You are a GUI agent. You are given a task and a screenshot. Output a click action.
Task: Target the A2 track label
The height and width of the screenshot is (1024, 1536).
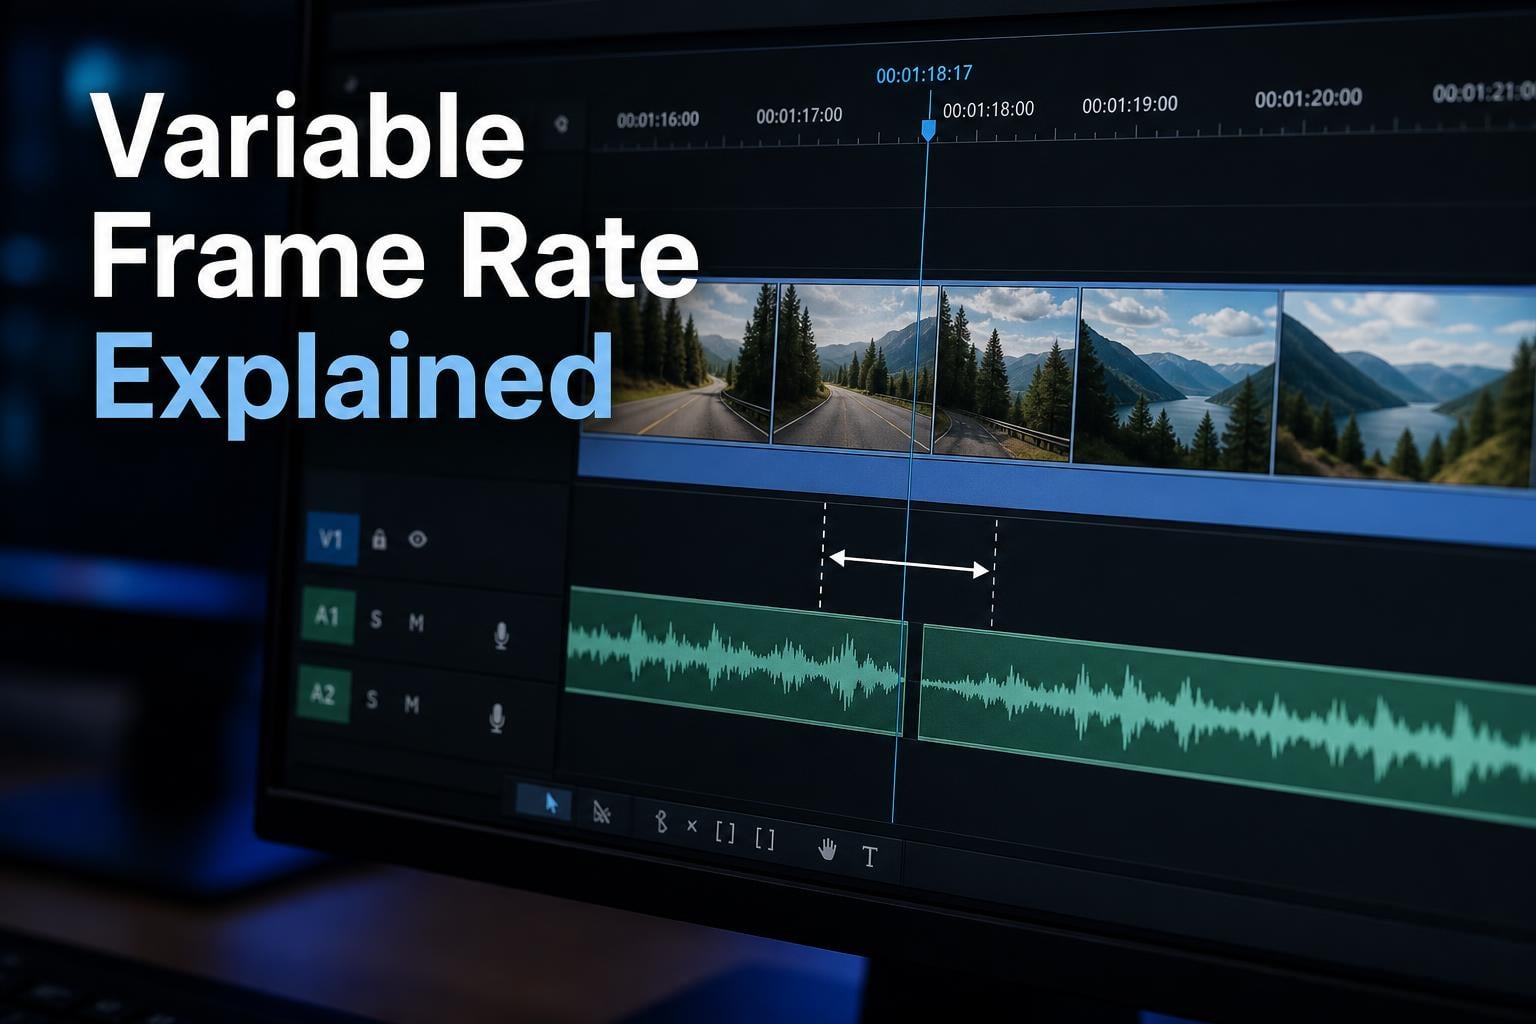coord(323,693)
